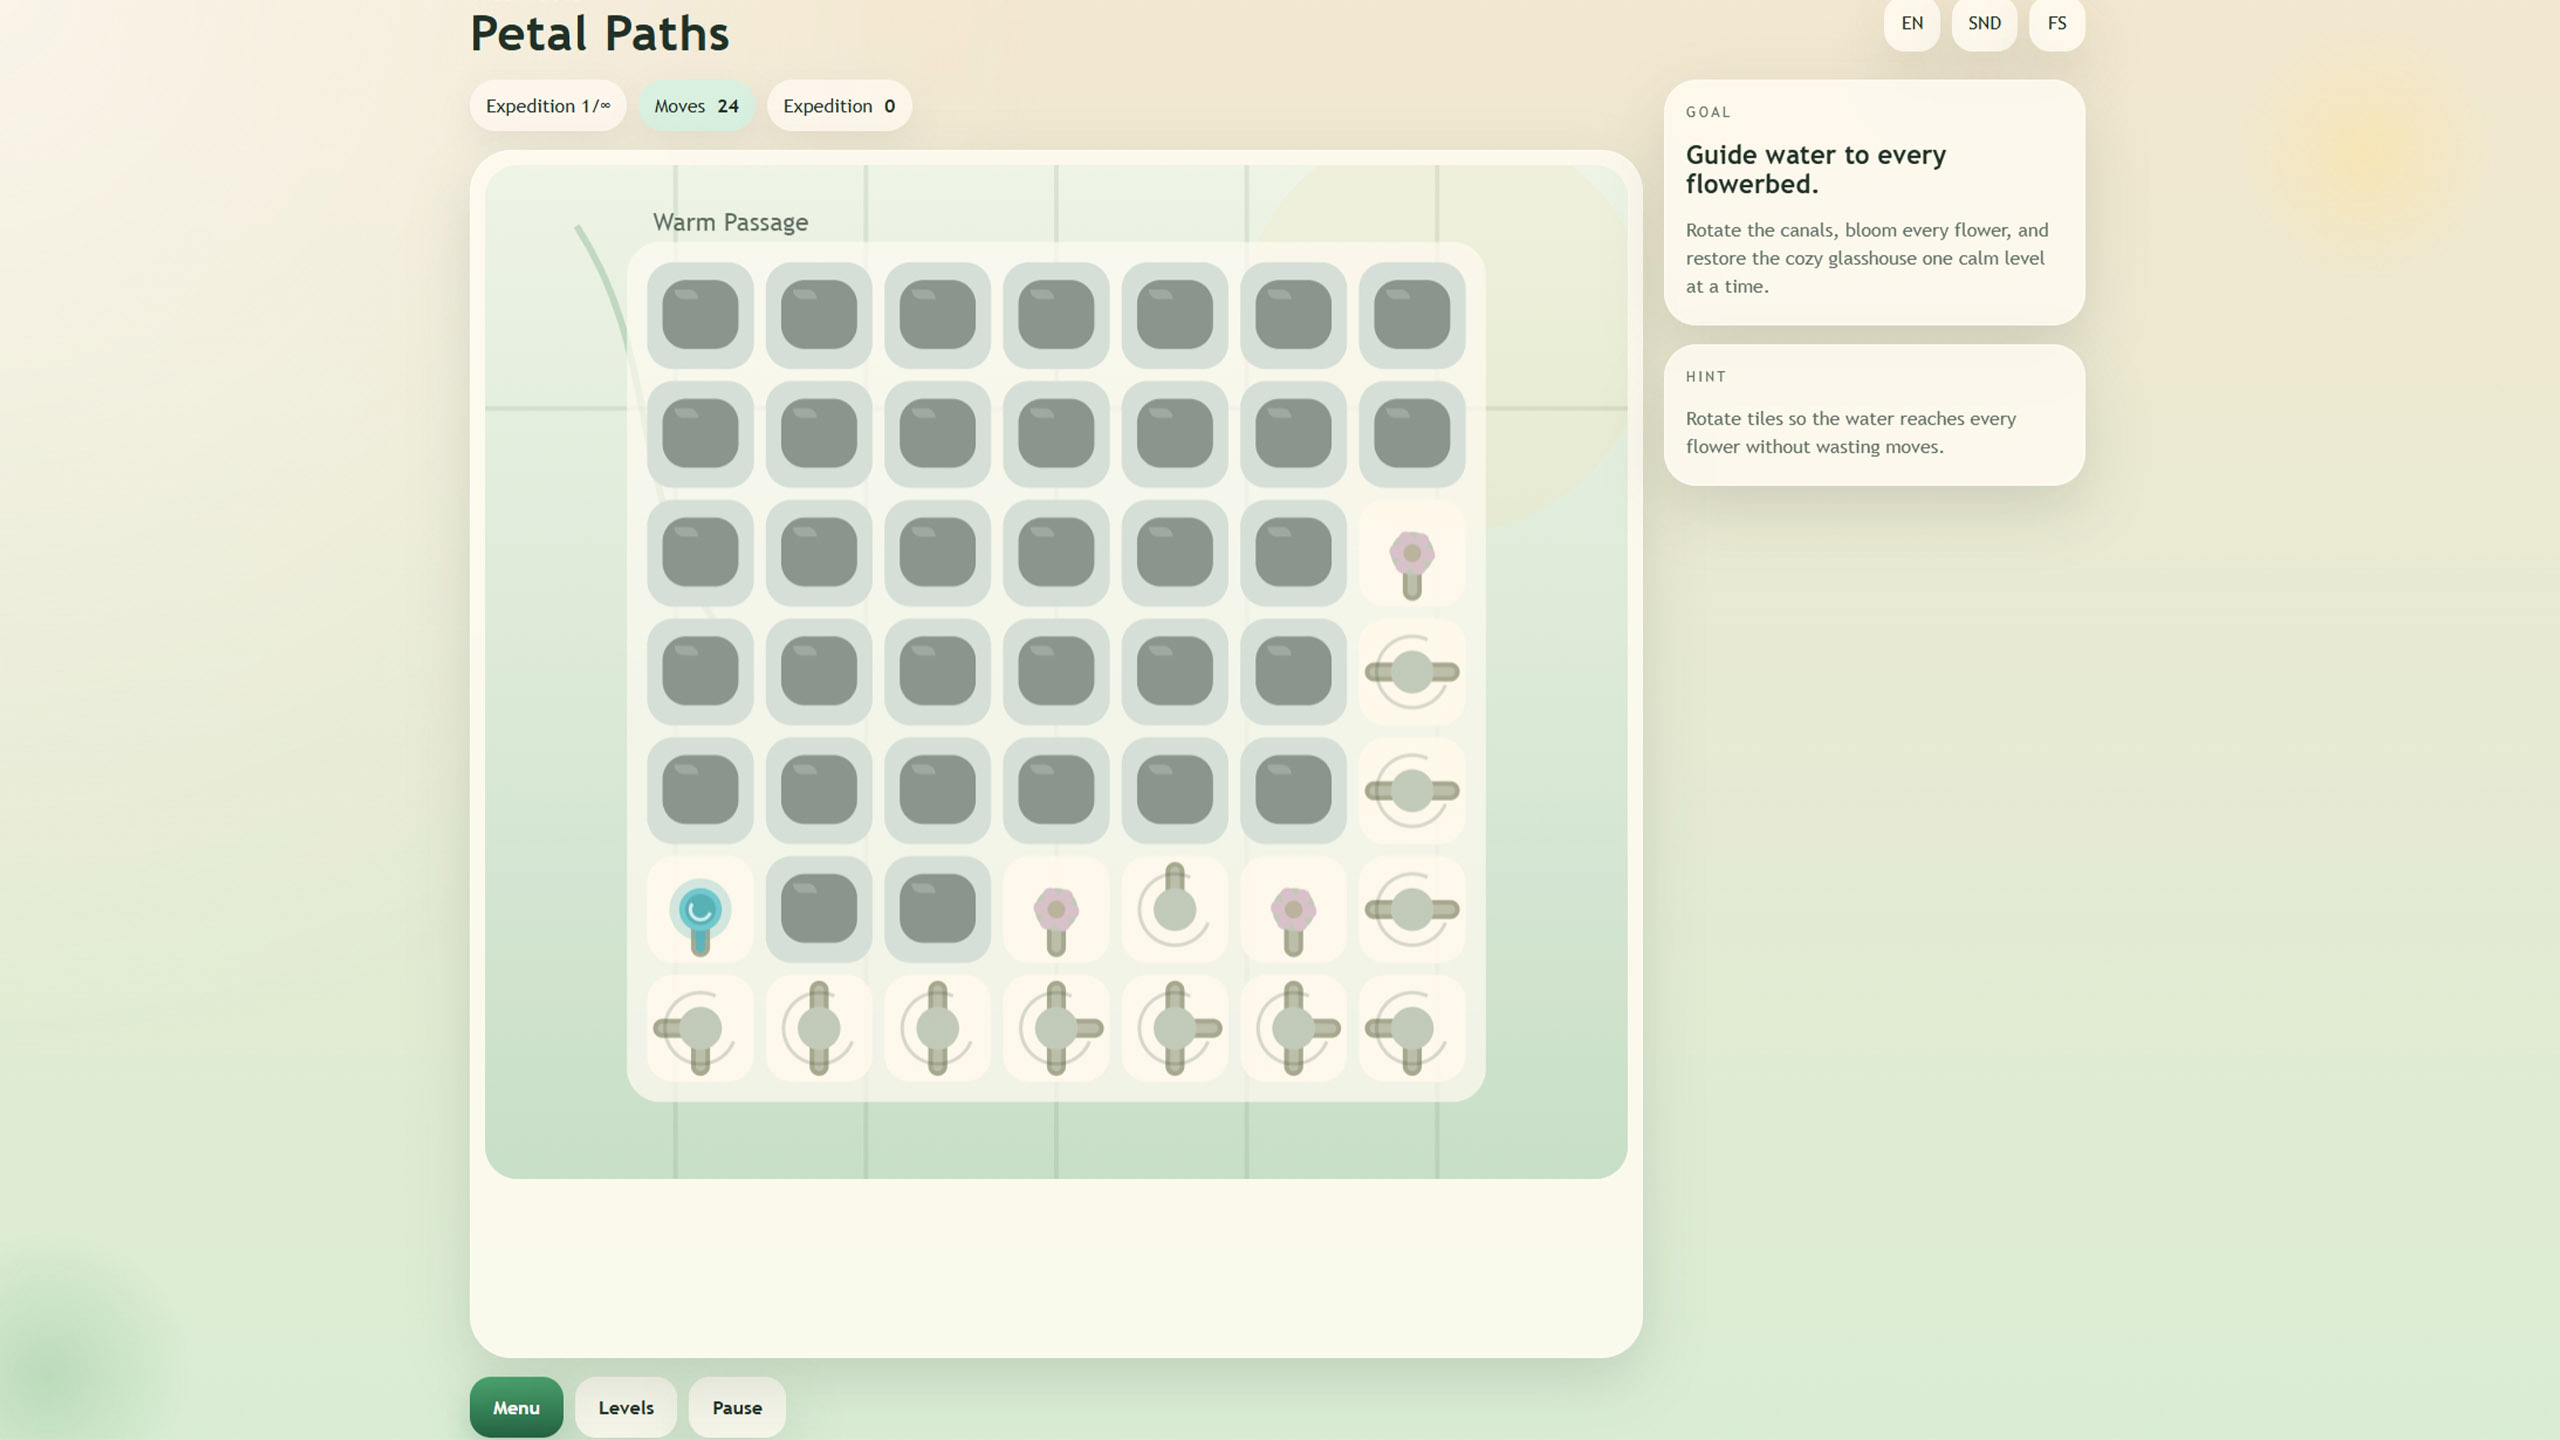Open the Menu button
The height and width of the screenshot is (1440, 2560).
516,1407
